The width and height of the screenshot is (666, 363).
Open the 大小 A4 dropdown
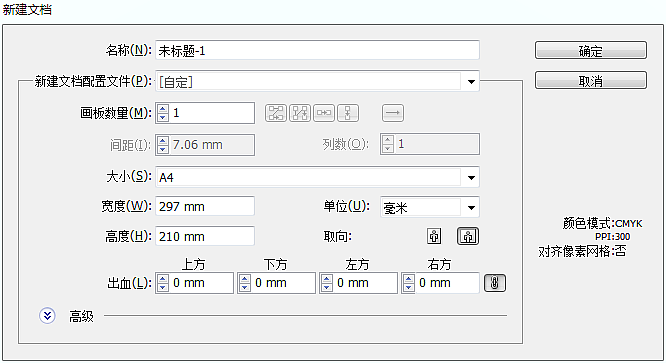coord(317,177)
